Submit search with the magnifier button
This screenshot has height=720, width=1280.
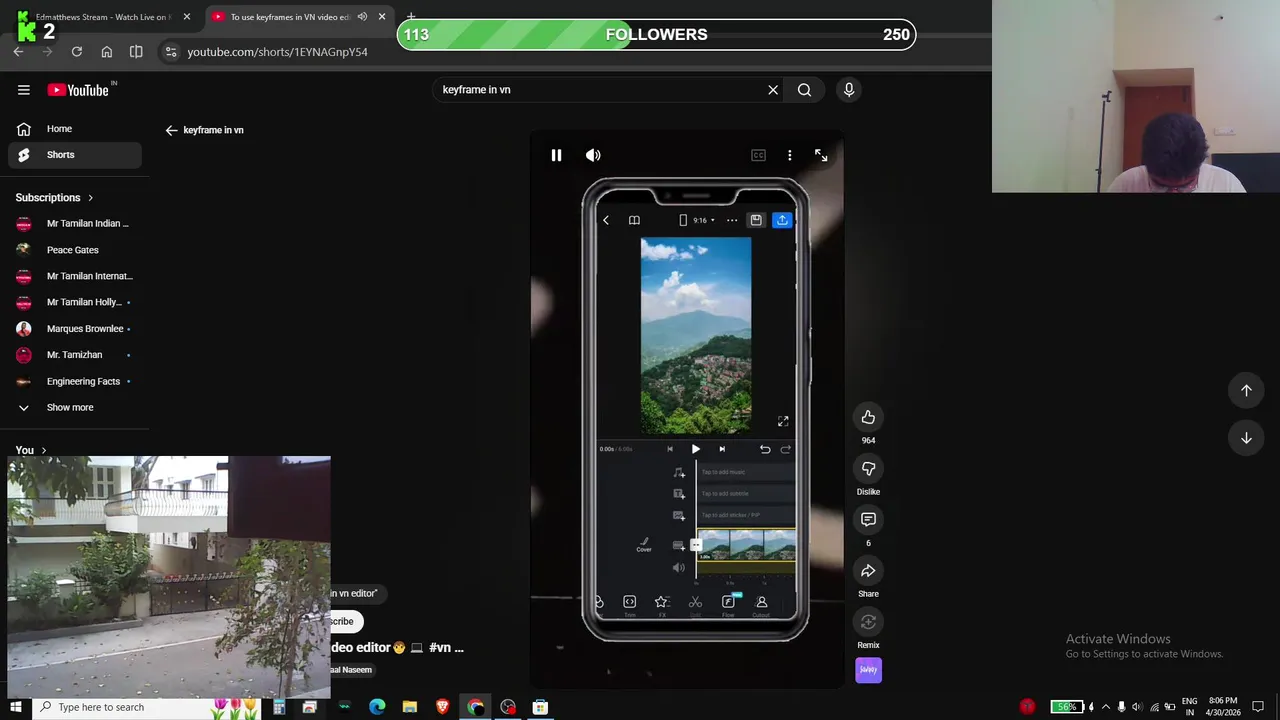click(x=804, y=90)
